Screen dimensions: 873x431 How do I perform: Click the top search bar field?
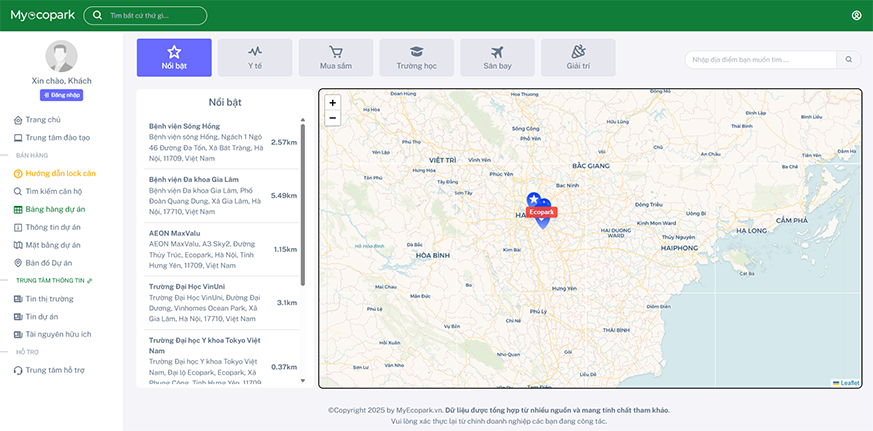coord(150,16)
